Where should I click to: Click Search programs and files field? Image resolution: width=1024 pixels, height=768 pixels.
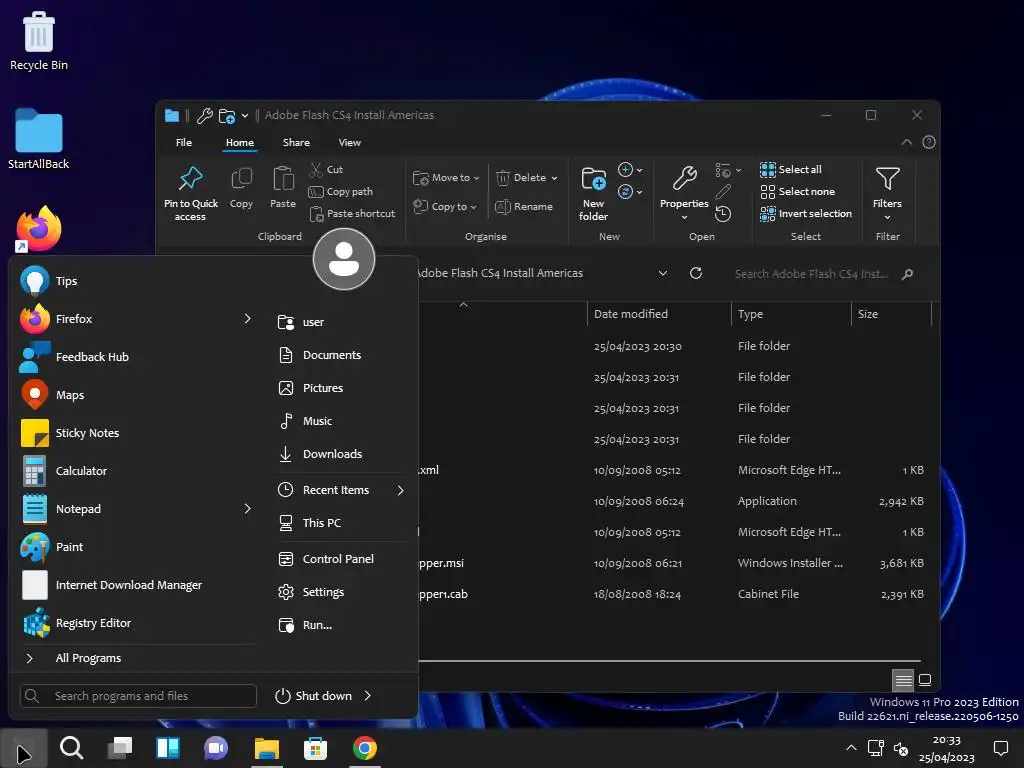click(x=138, y=696)
